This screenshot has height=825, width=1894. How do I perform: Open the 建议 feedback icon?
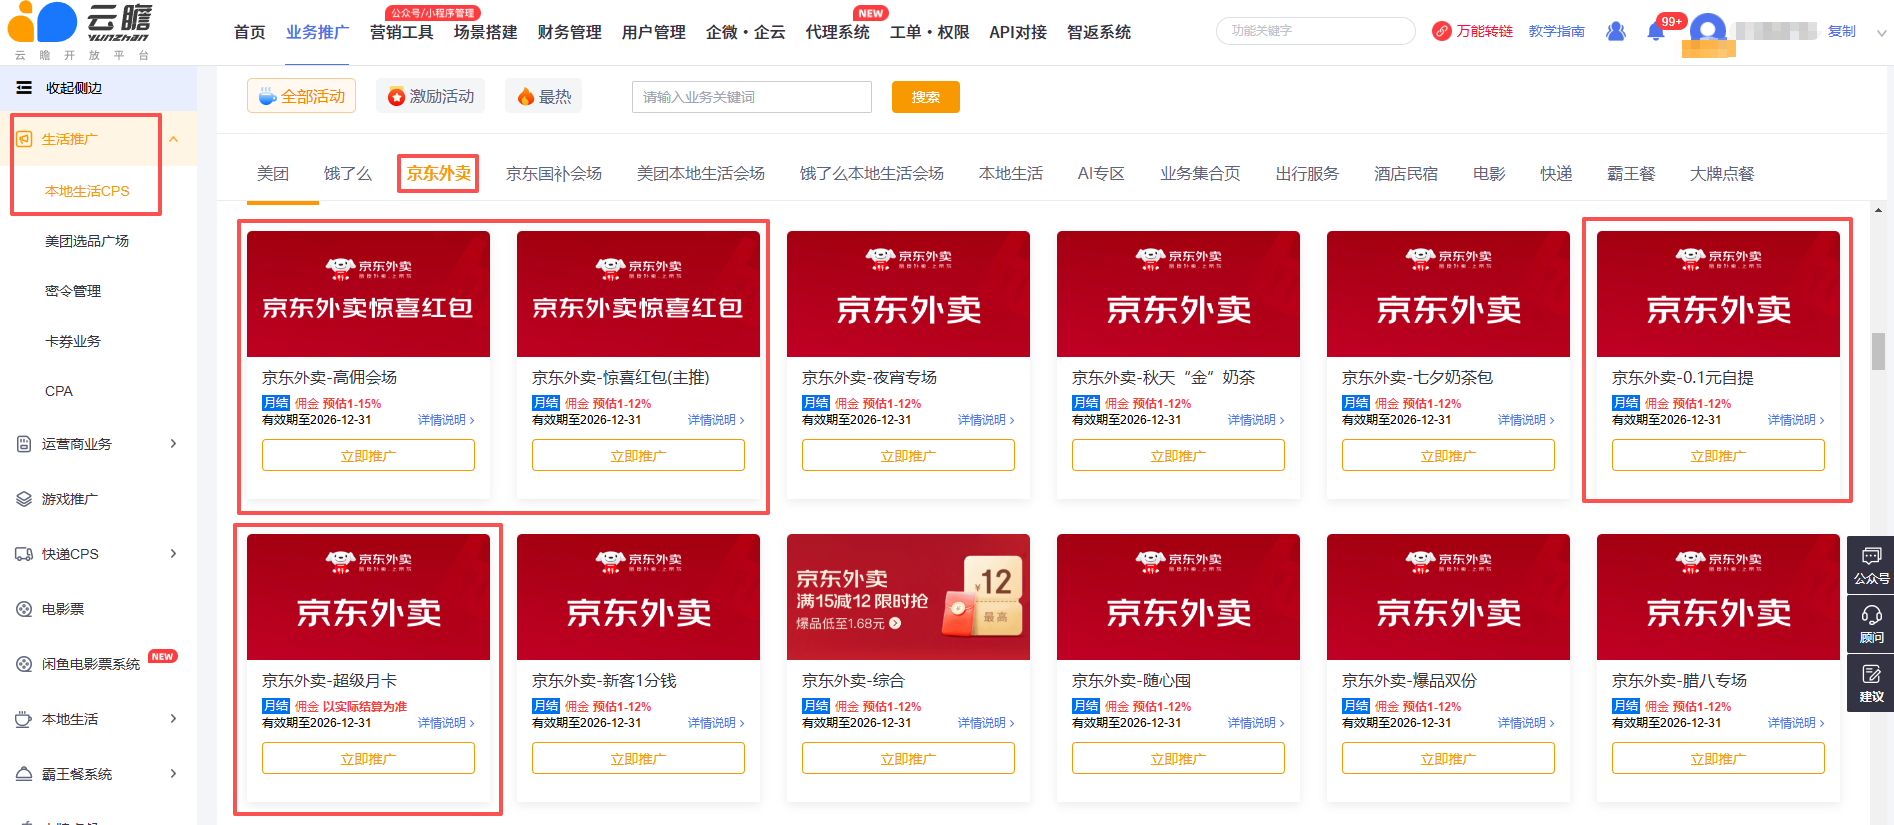pyautogui.click(x=1871, y=682)
